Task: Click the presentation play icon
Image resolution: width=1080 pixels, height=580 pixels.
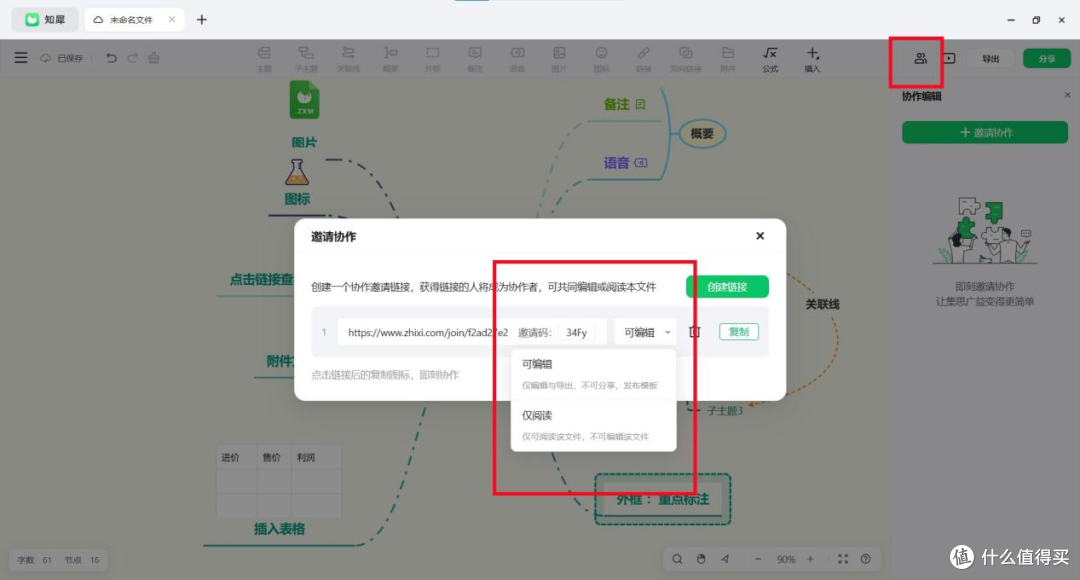Action: click(x=949, y=59)
